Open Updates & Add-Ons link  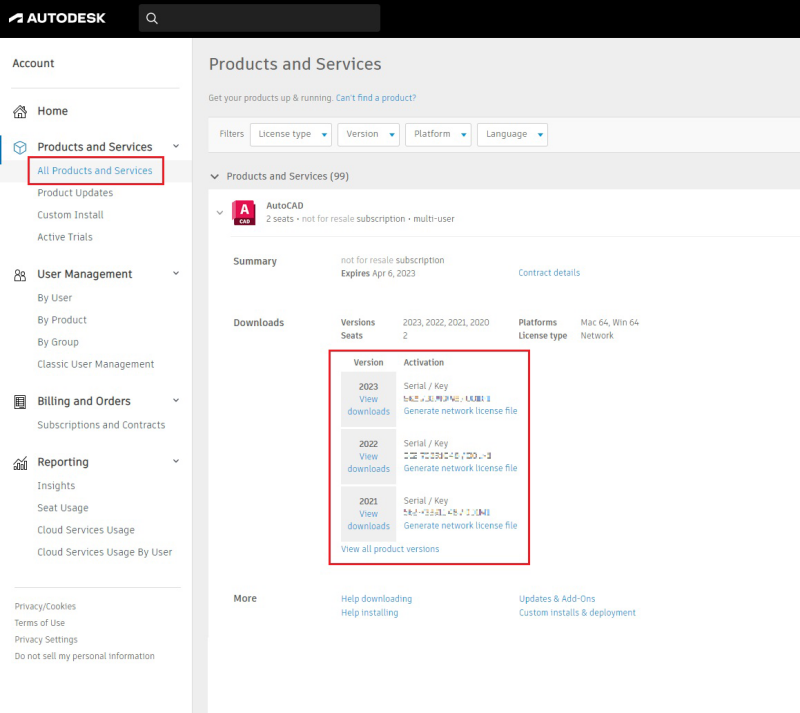tap(557, 599)
